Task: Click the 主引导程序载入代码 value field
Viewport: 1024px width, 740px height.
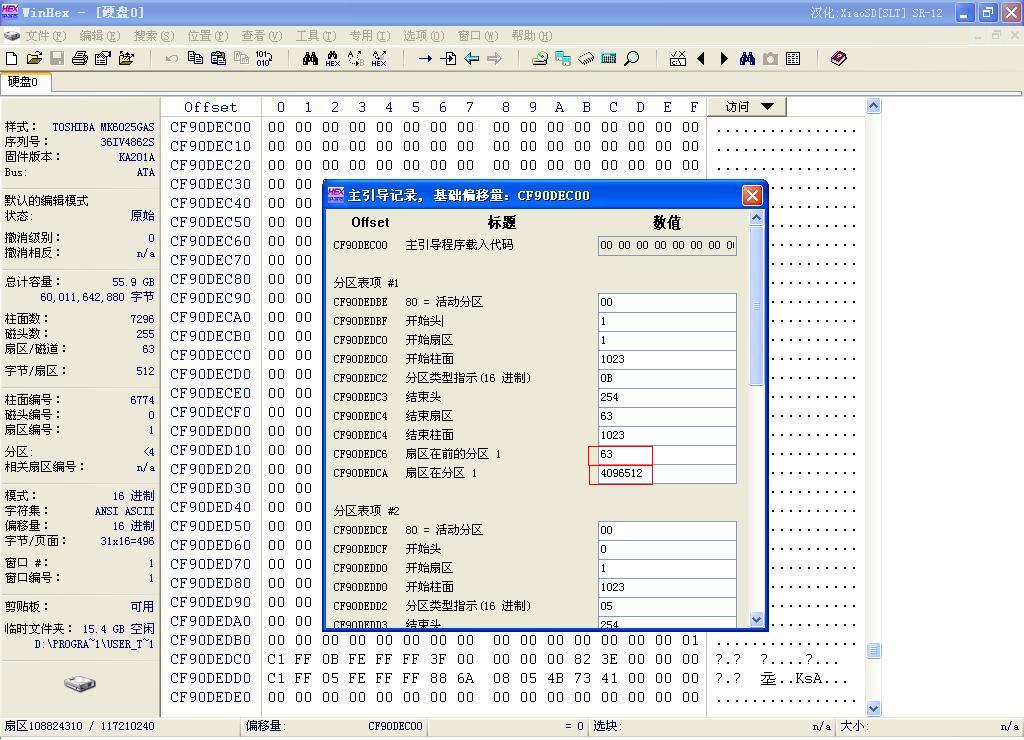Action: [x=667, y=246]
